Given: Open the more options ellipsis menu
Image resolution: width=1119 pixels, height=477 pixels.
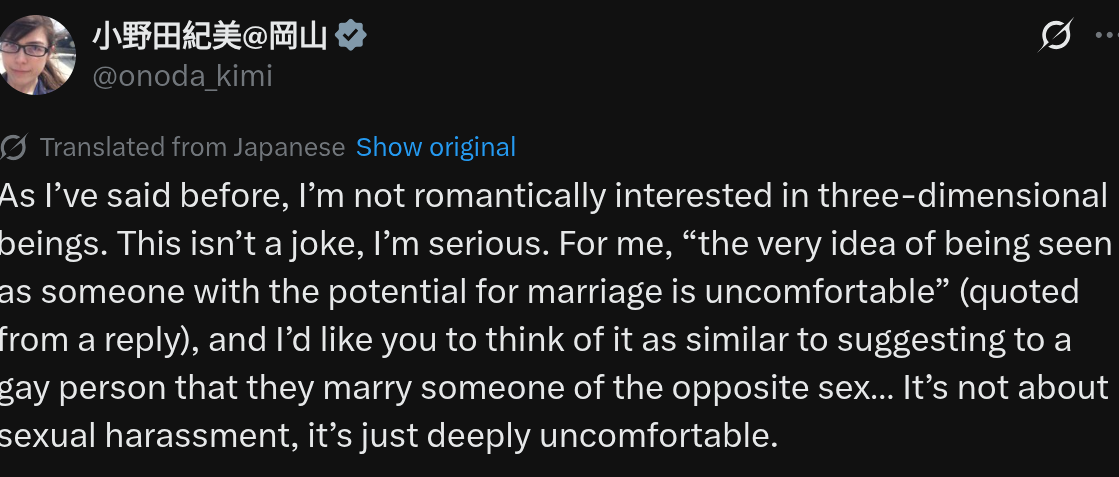Looking at the screenshot, I should click(x=1107, y=37).
